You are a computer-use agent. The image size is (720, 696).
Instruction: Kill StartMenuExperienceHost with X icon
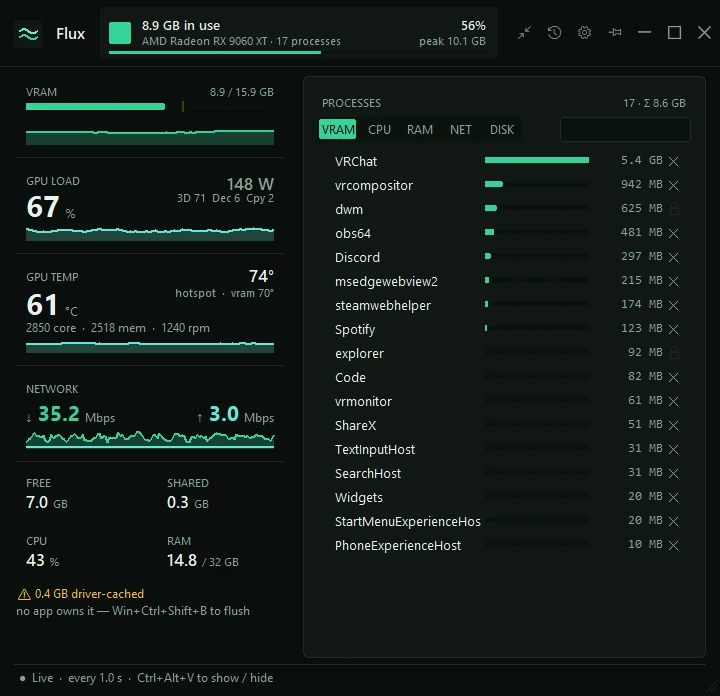coord(673,521)
